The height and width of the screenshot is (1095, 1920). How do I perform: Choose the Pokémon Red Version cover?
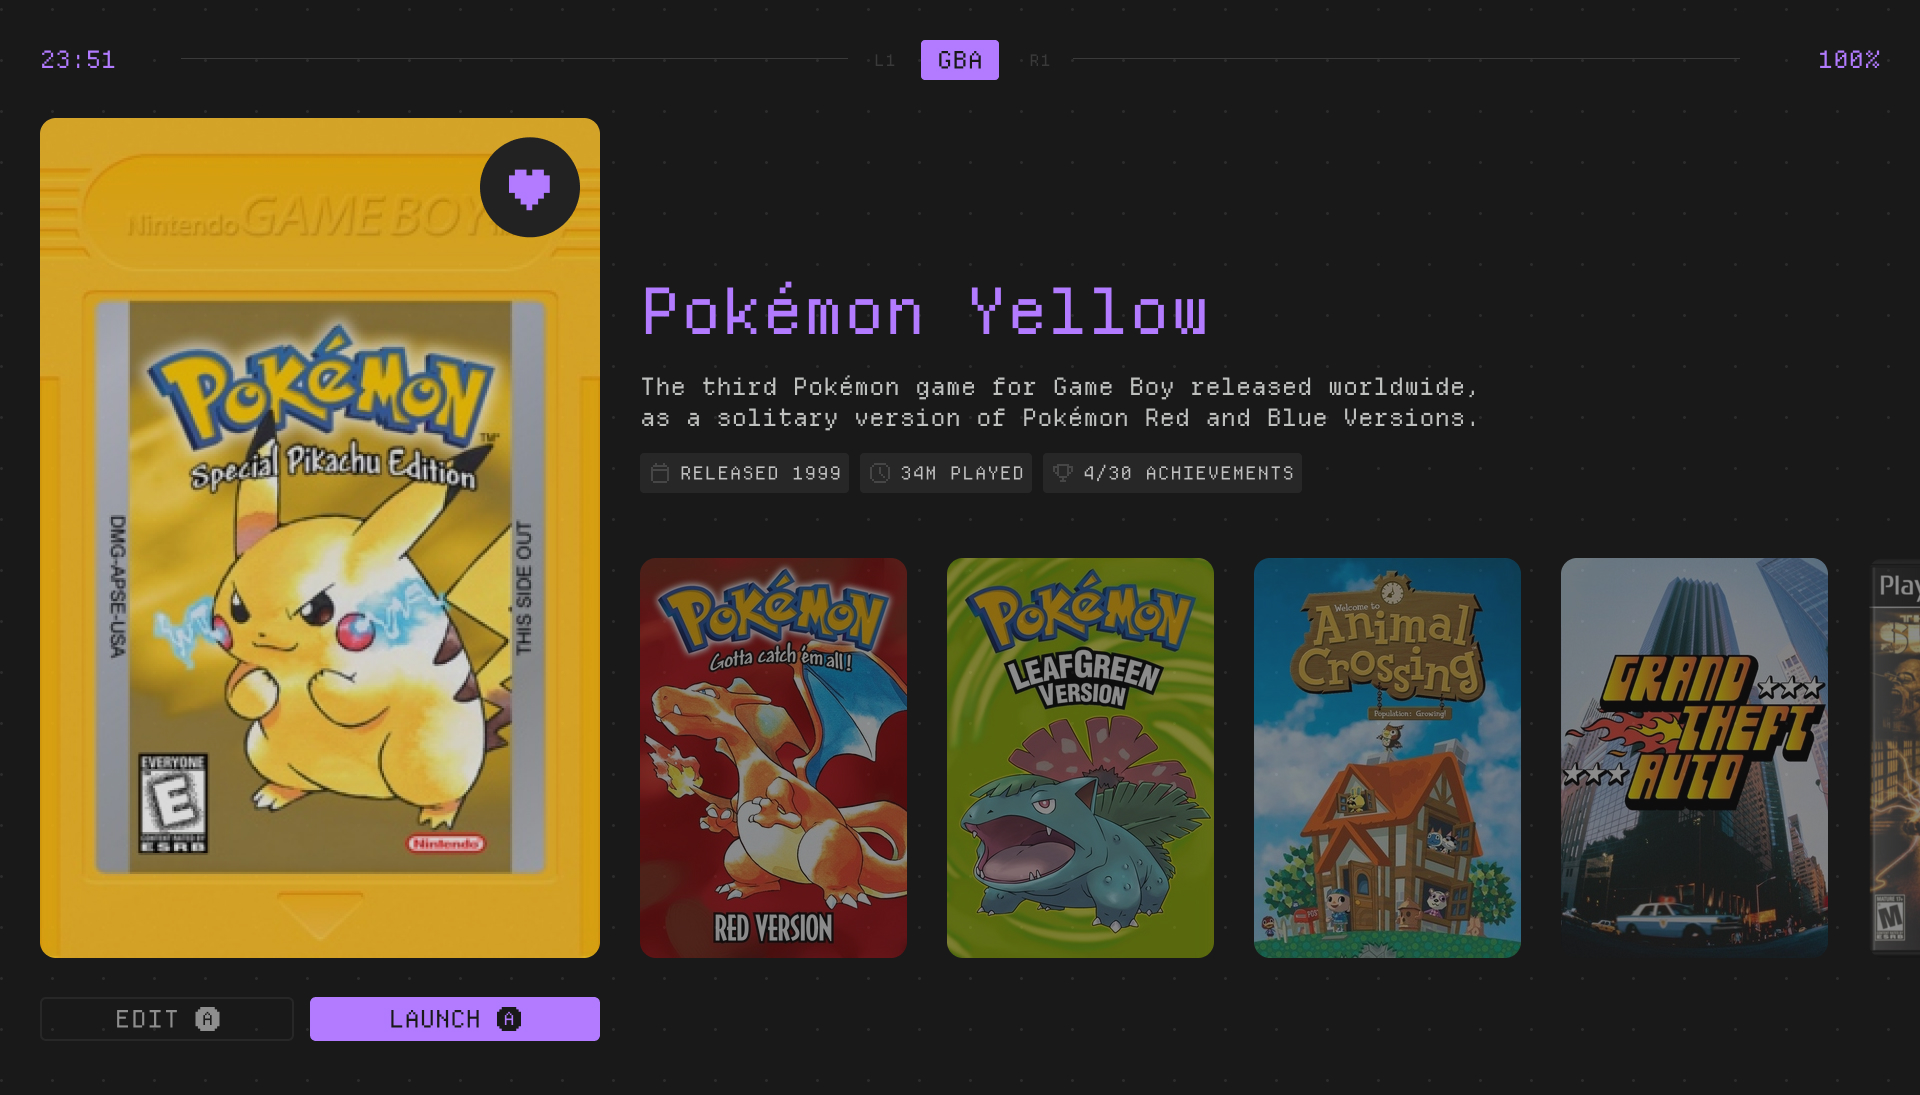[x=773, y=758]
